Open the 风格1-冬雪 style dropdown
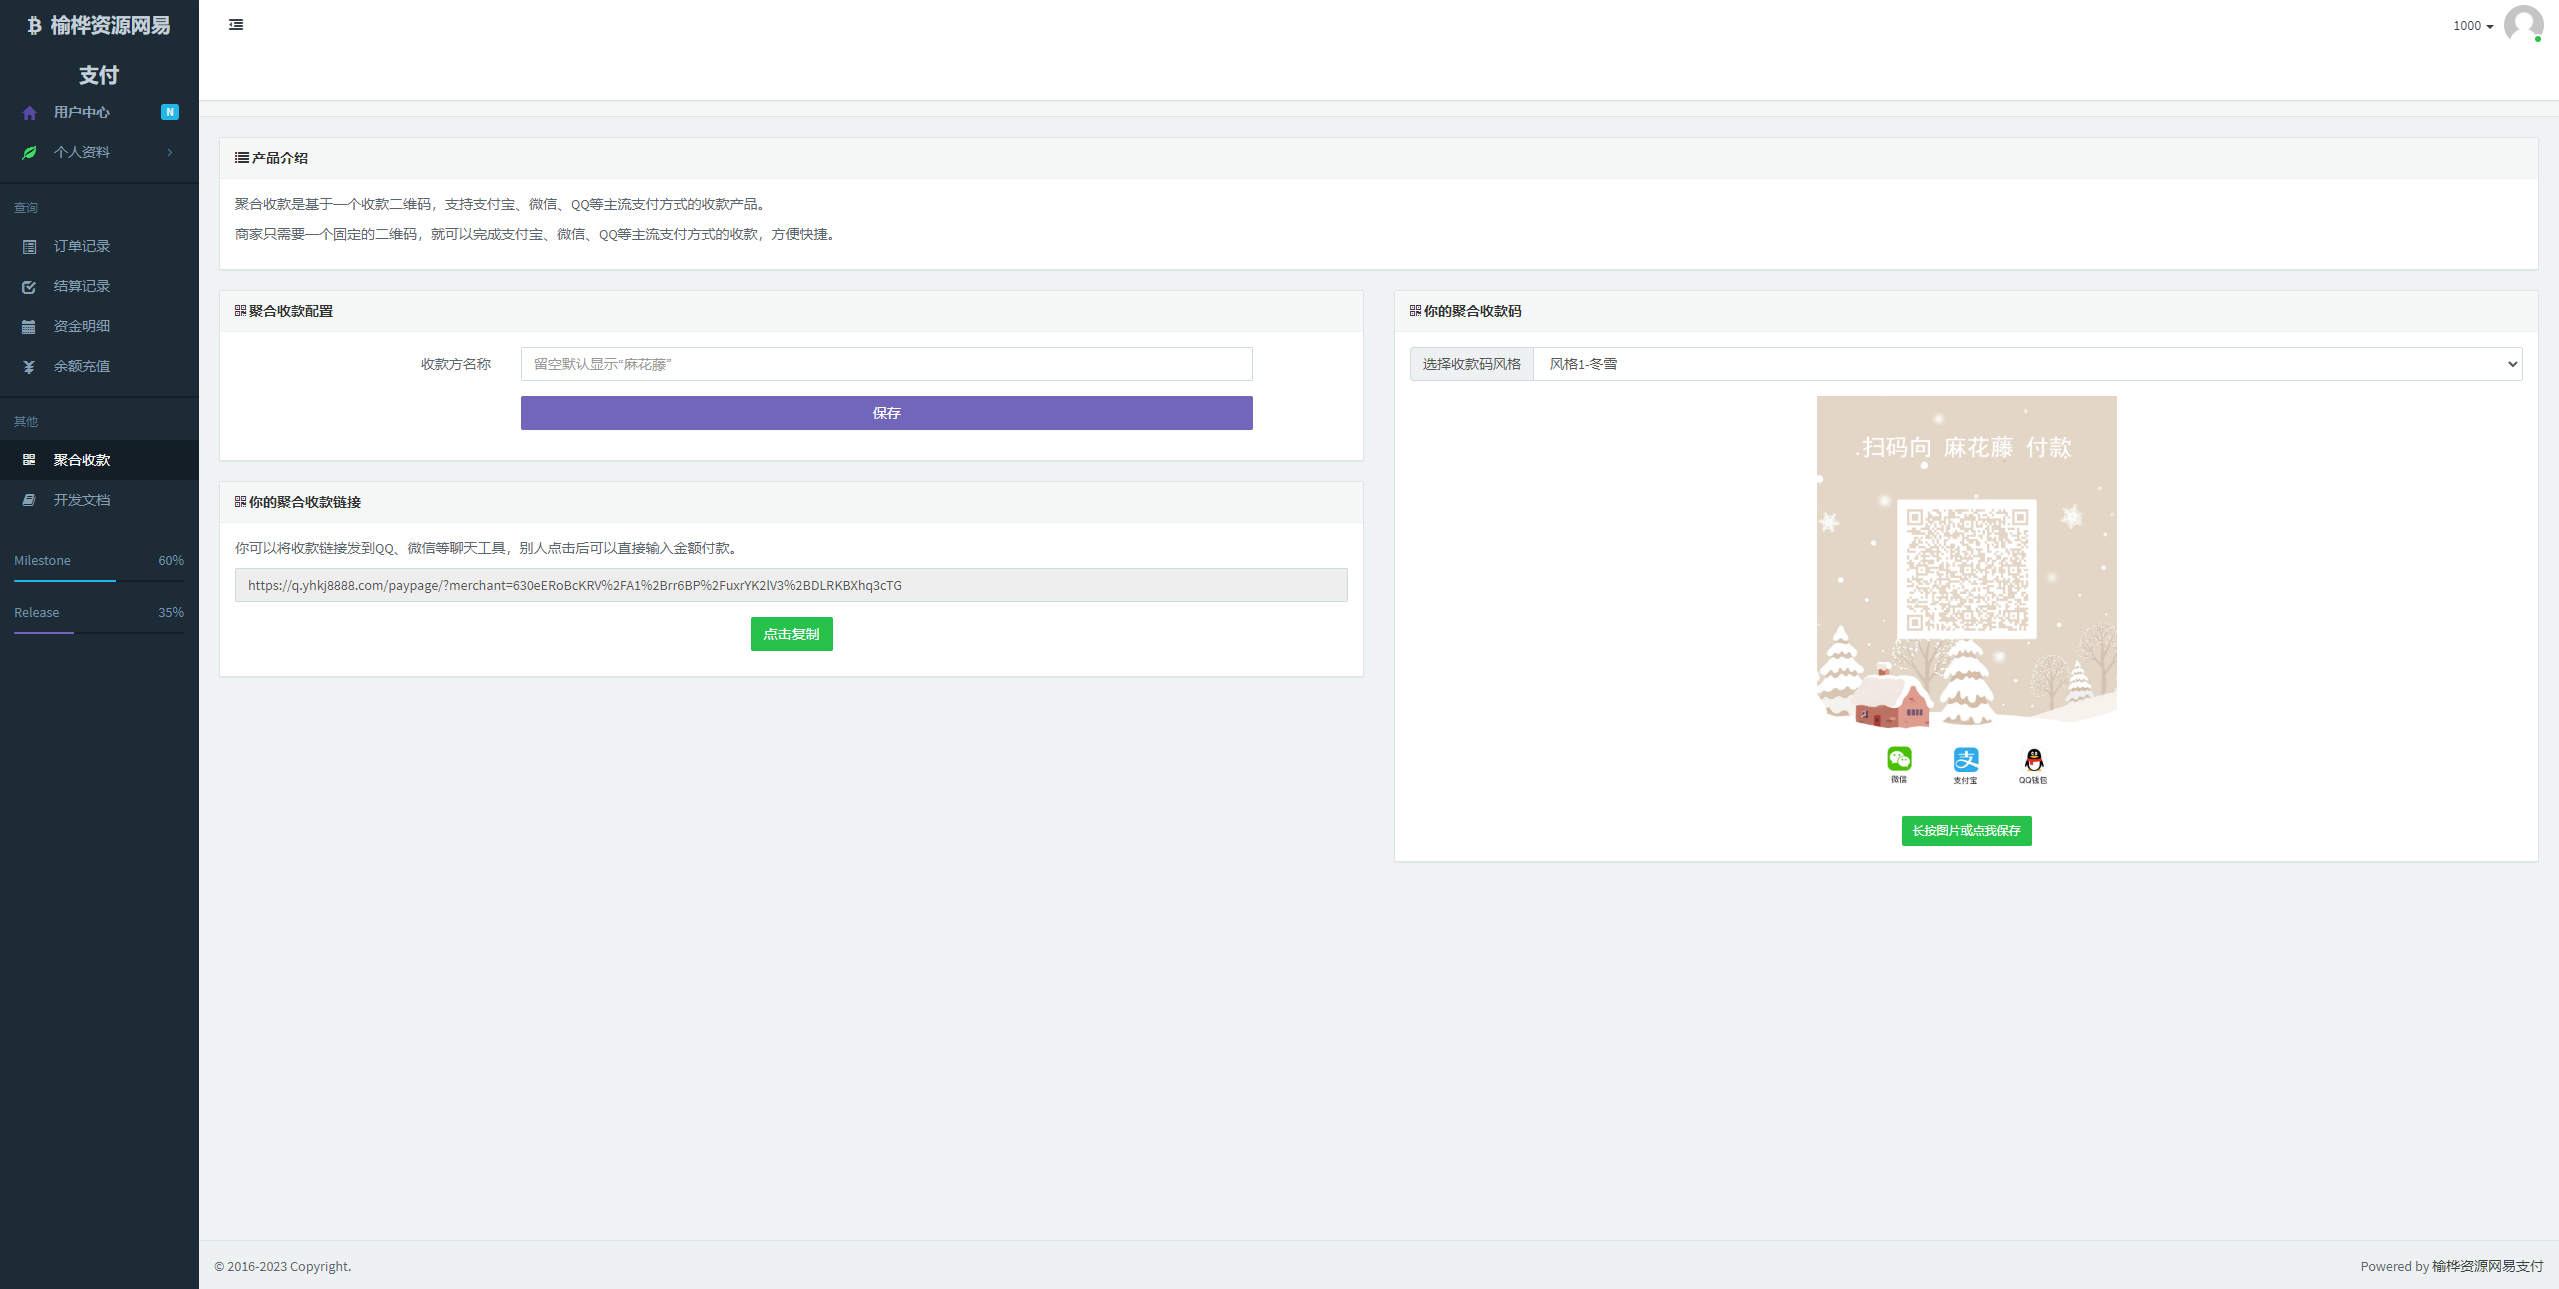 coord(2027,364)
